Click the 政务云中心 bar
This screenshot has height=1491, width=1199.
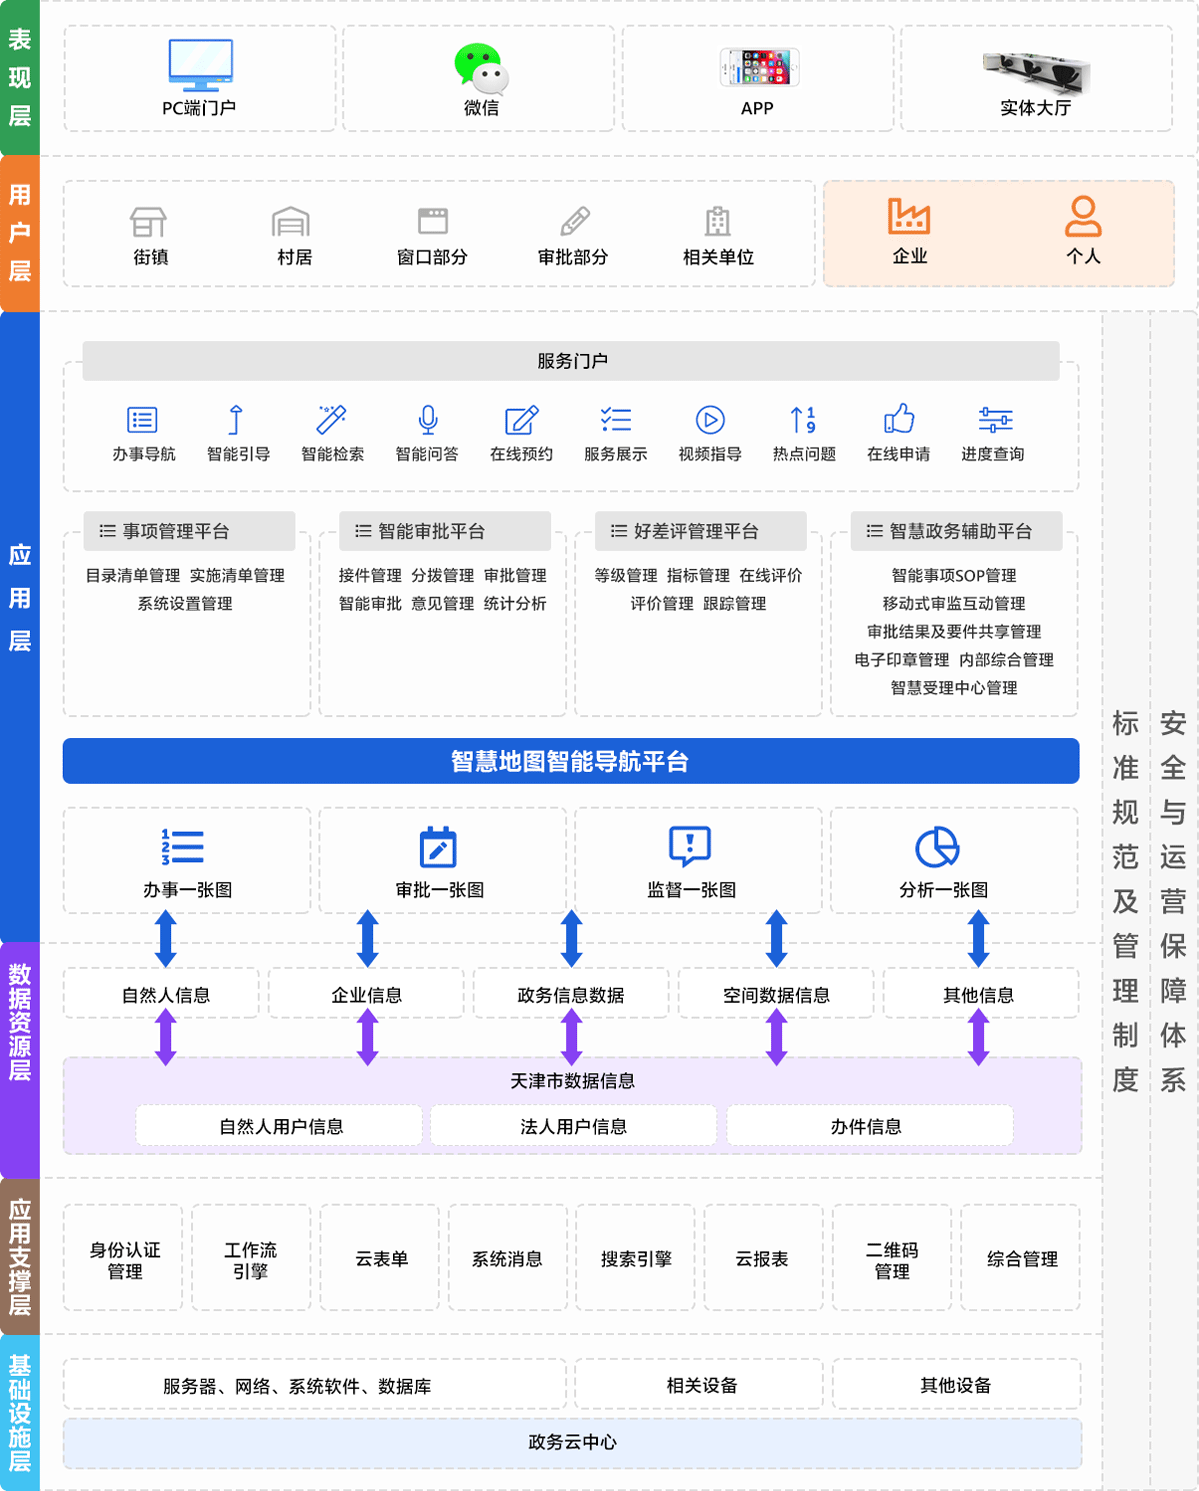coord(573,1442)
